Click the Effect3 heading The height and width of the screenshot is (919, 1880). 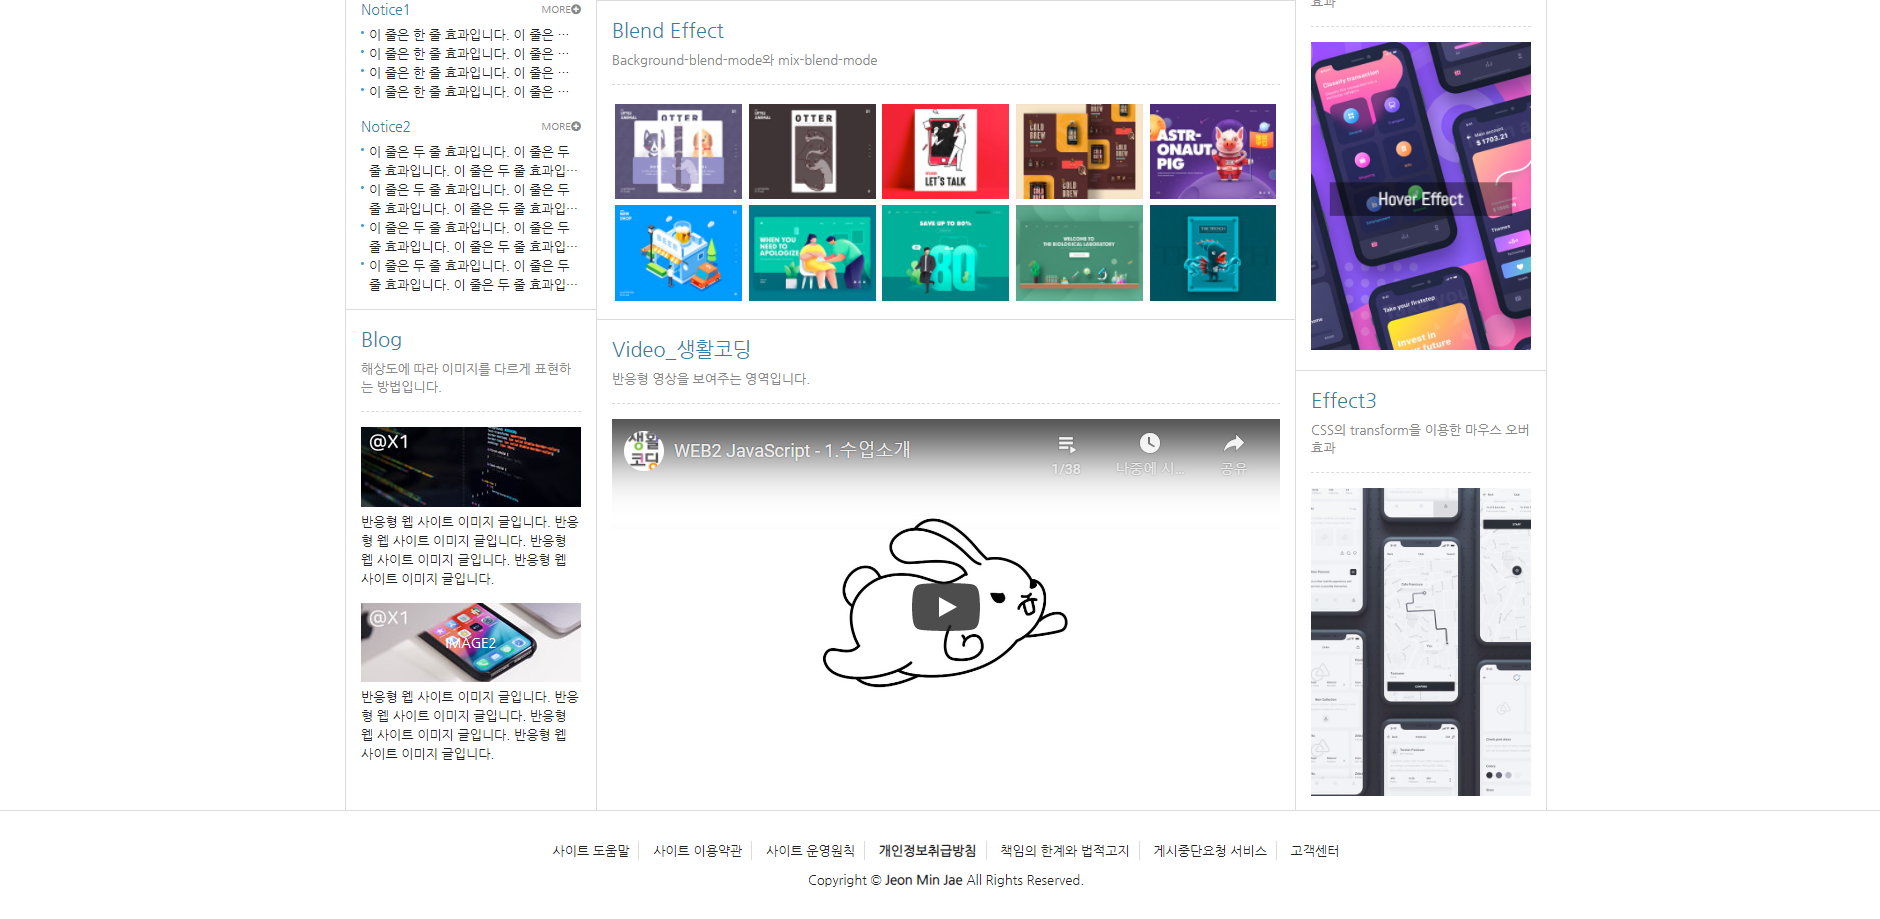1344,401
